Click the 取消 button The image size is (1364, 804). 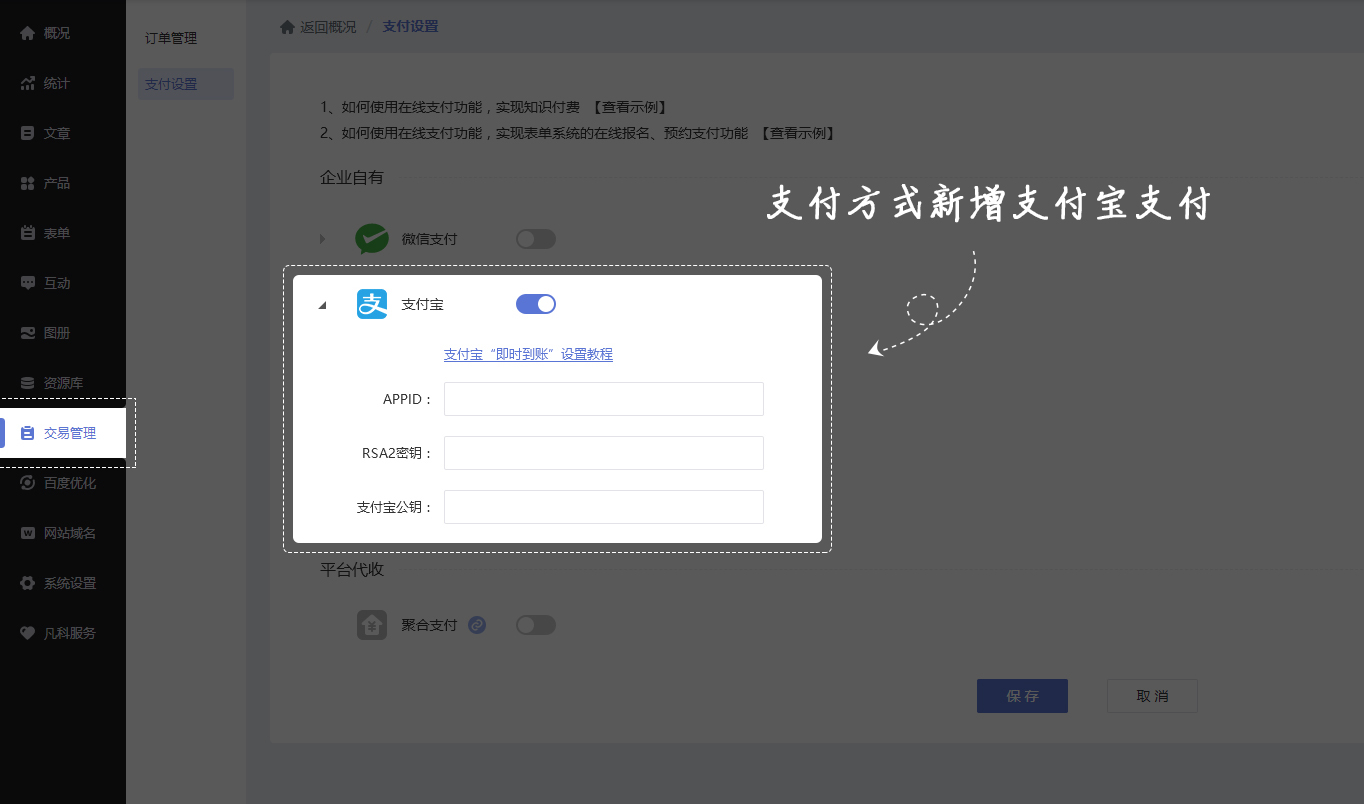1152,696
